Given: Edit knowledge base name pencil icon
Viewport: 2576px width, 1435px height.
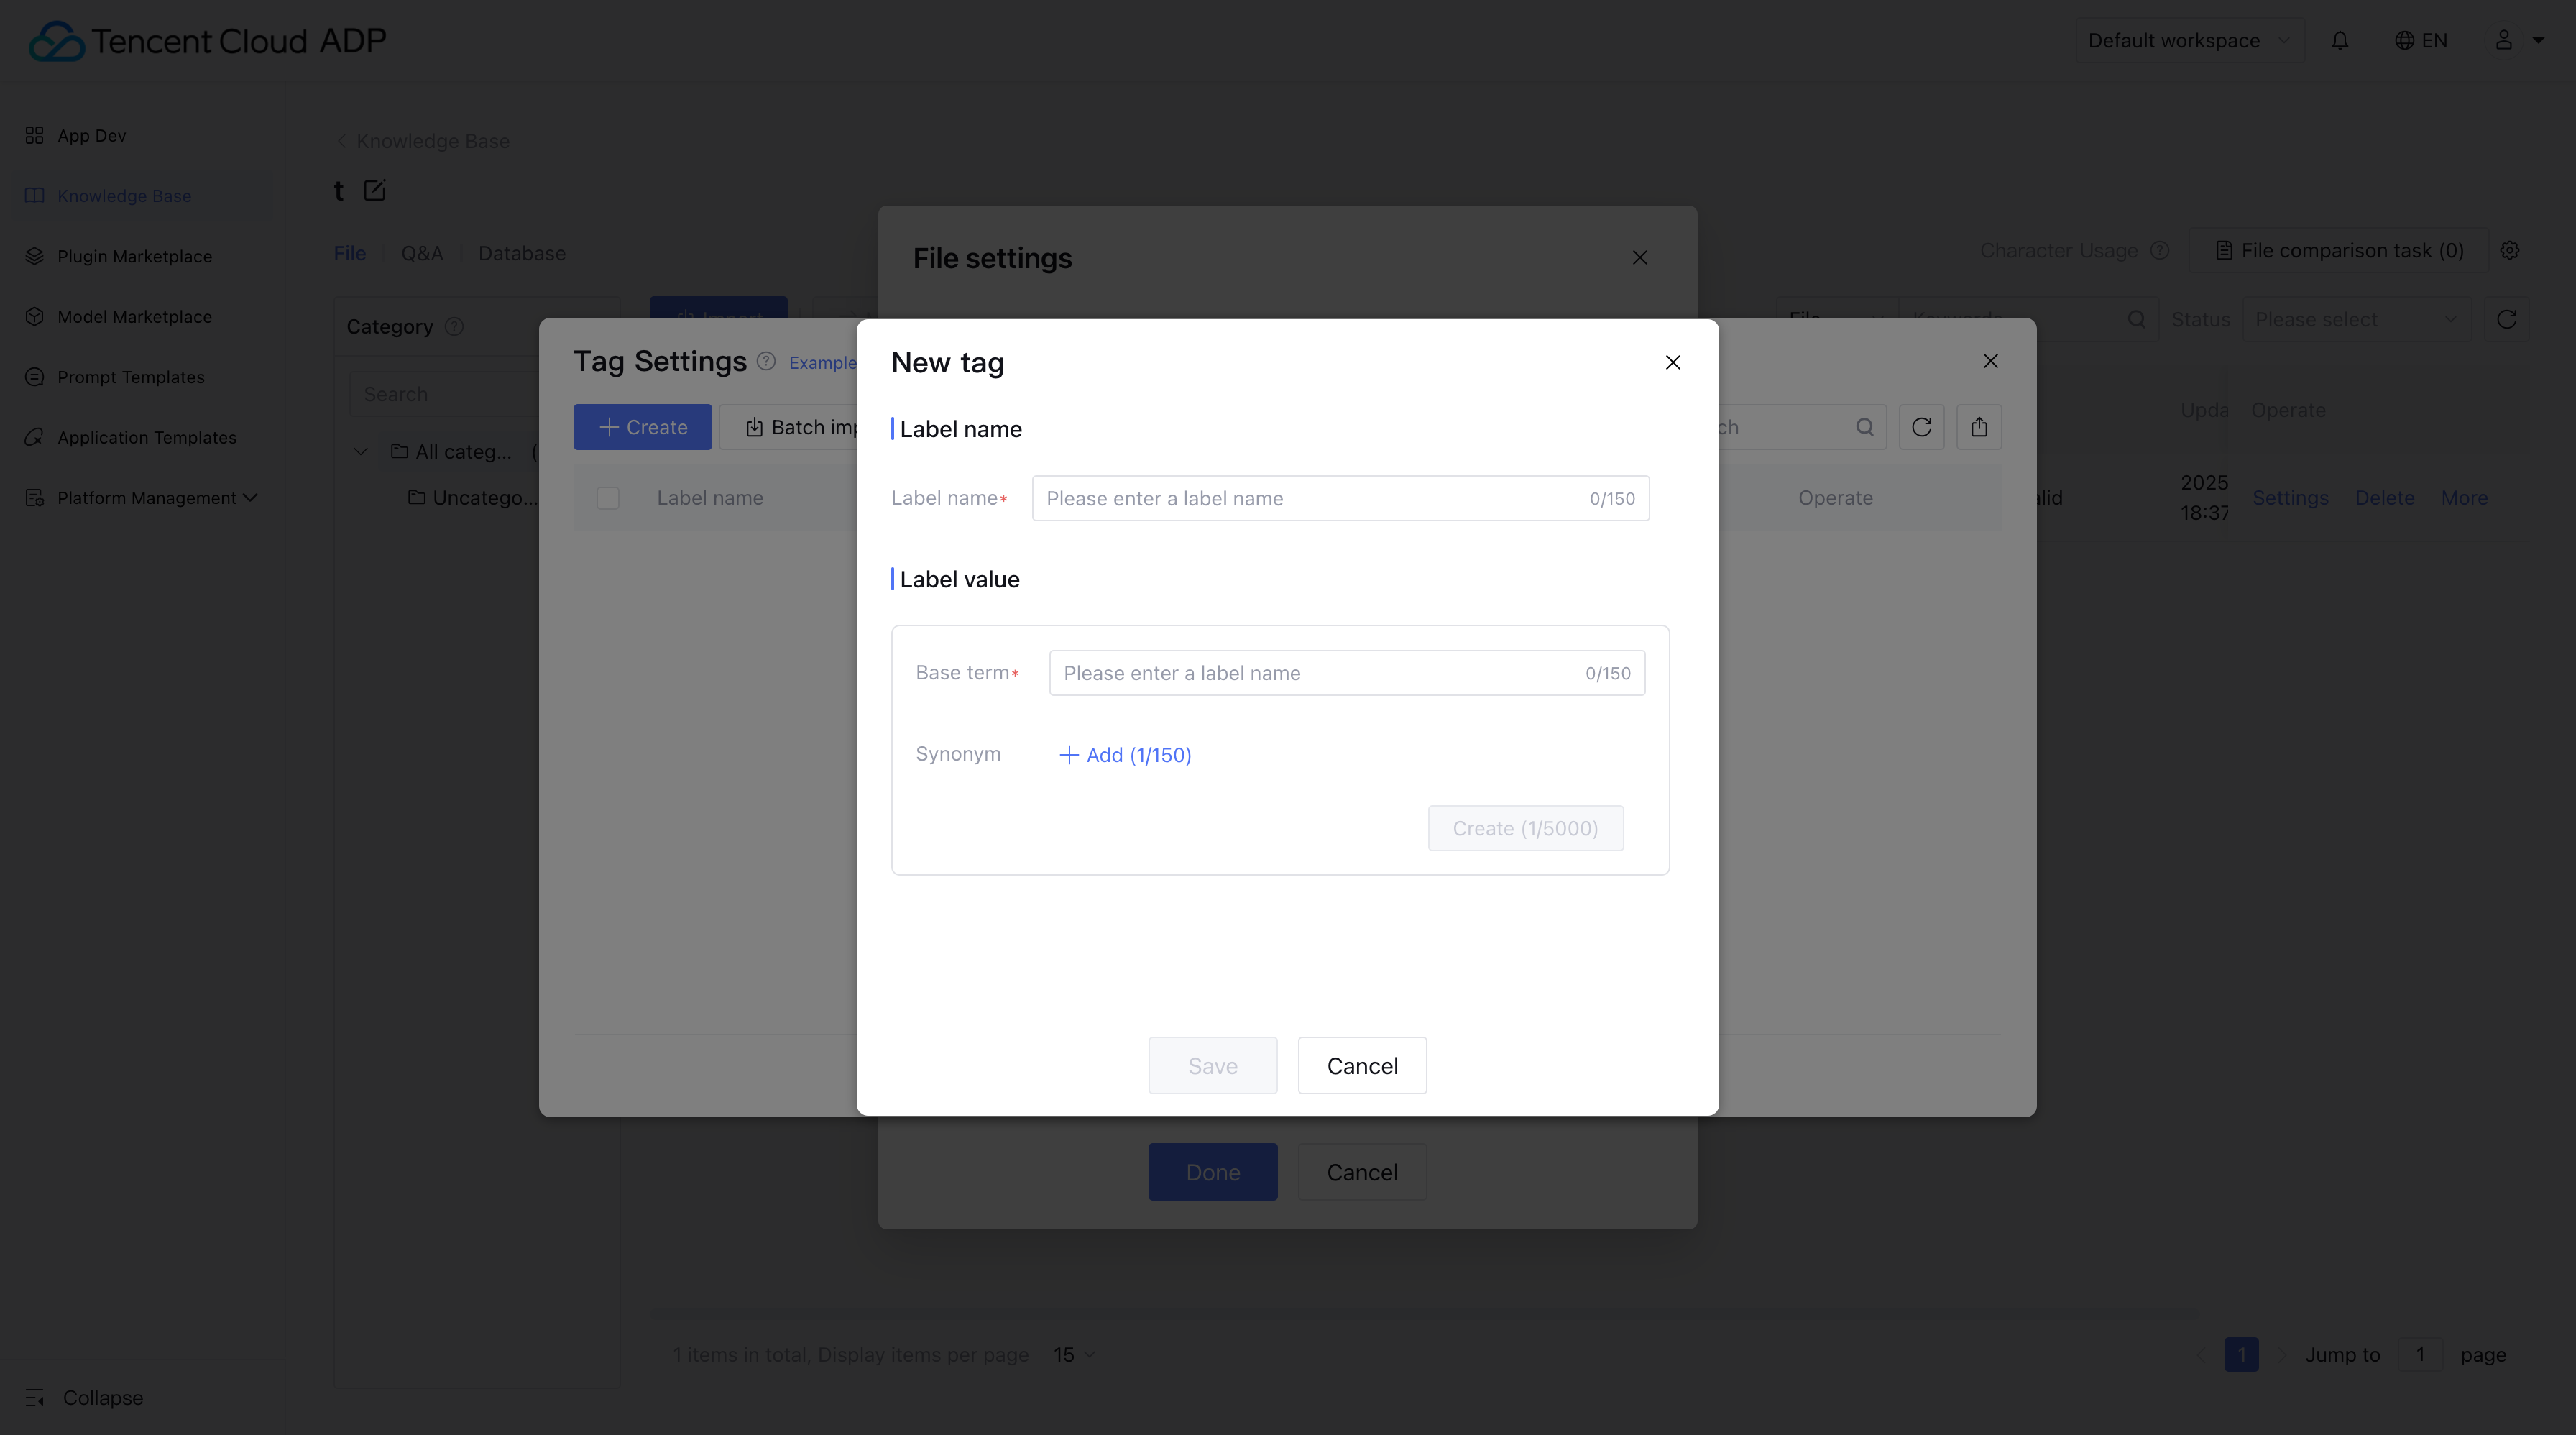Looking at the screenshot, I should (375, 190).
